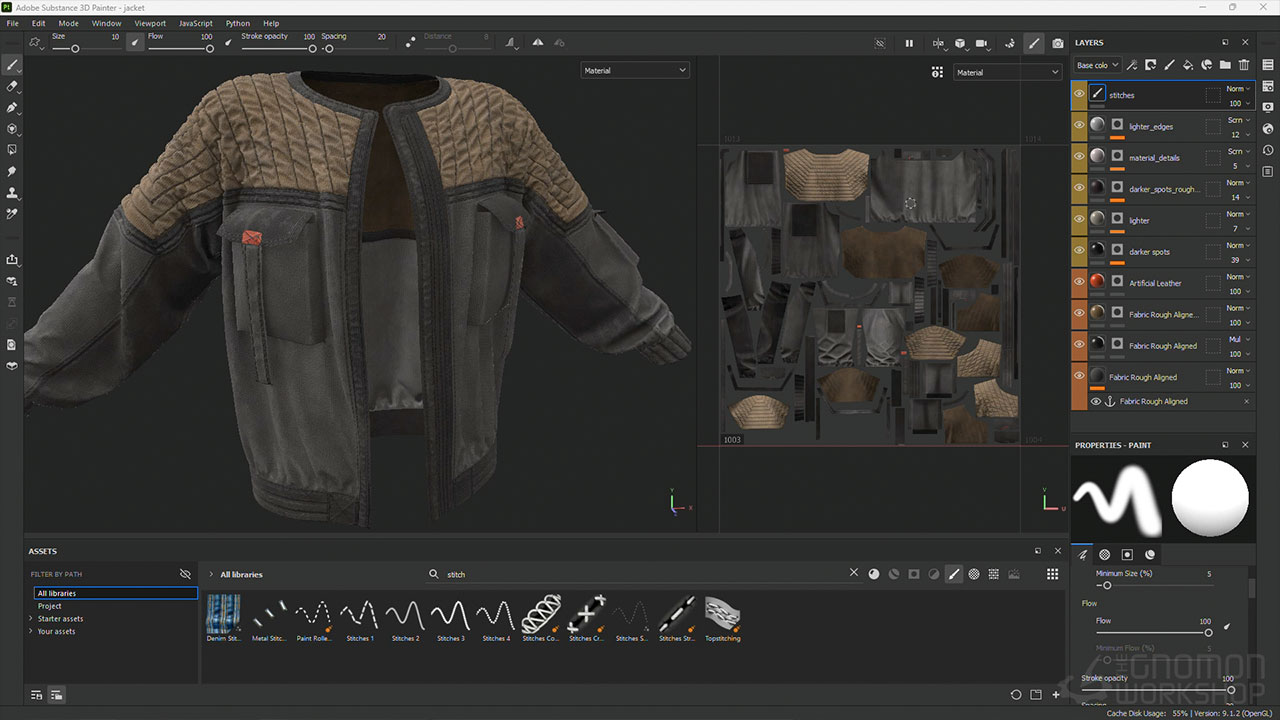Hide the darker spots layer
The image size is (1280, 720).
tap(1079, 252)
